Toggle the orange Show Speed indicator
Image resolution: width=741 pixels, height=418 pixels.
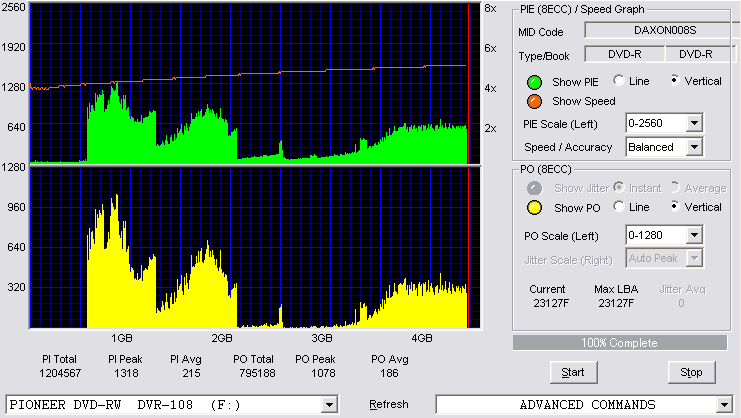click(534, 101)
